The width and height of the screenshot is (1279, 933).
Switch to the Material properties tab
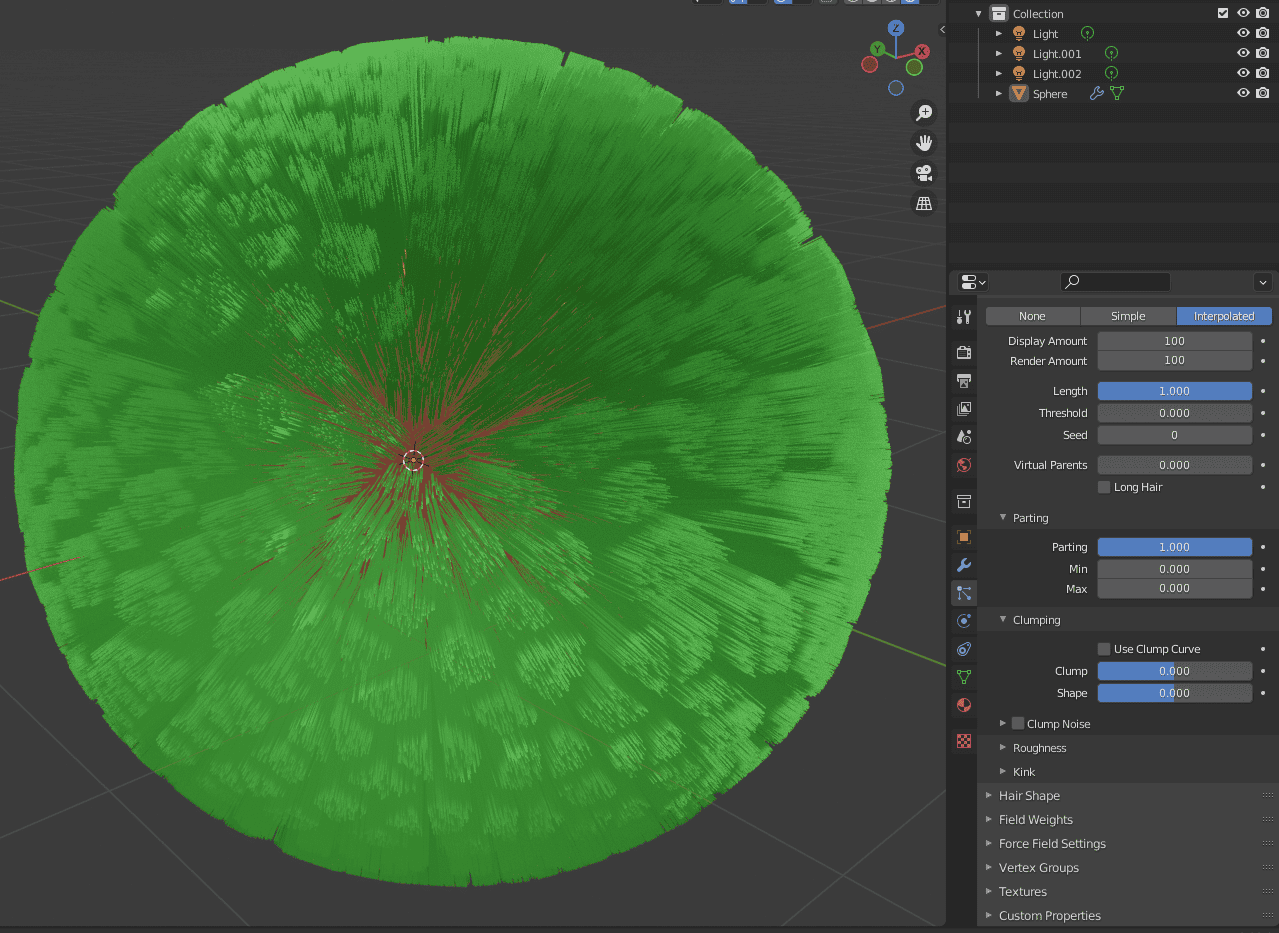[x=963, y=705]
